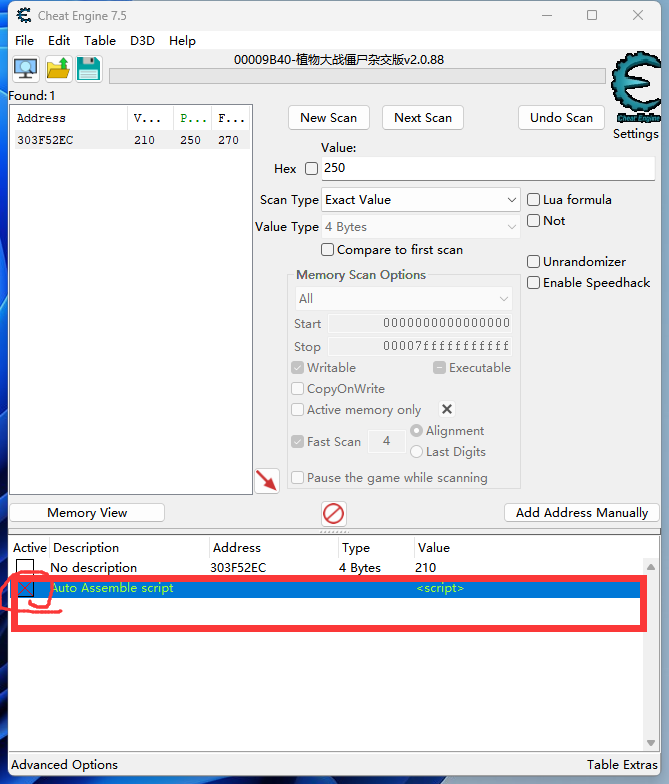Screen dimensions: 669x784
Task: Click the X next to Active memory only
Action: click(447, 409)
